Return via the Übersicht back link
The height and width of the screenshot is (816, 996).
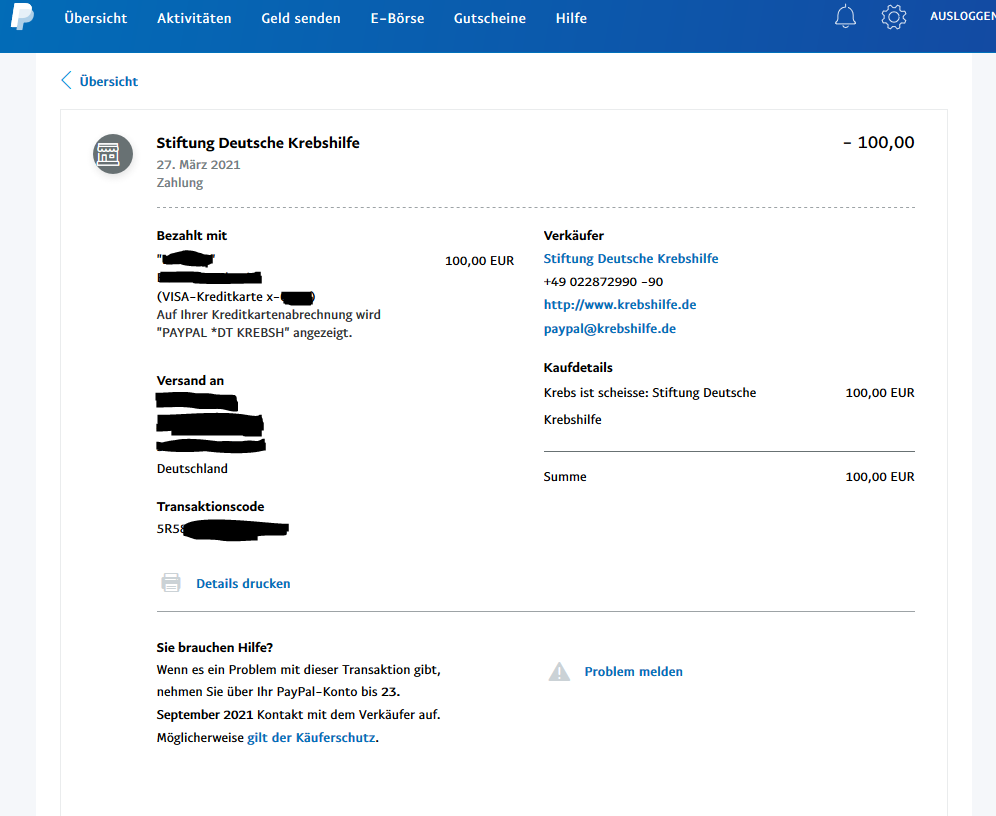tap(108, 81)
